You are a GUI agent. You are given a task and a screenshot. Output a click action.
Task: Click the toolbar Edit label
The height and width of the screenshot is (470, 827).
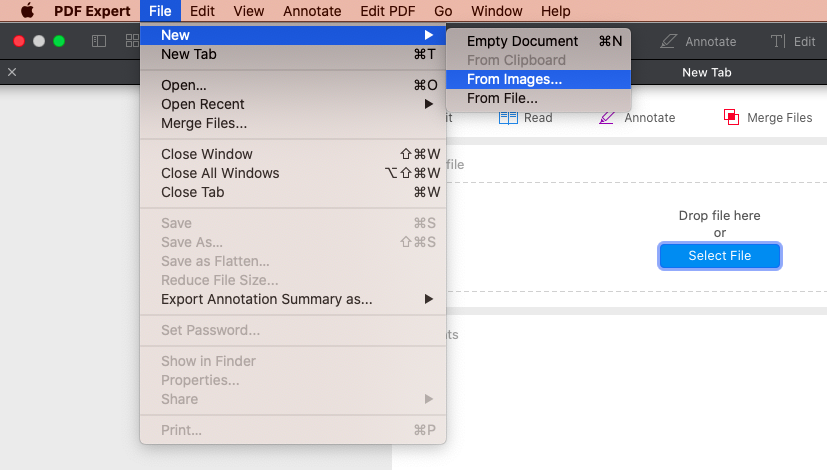pyautogui.click(x=804, y=42)
